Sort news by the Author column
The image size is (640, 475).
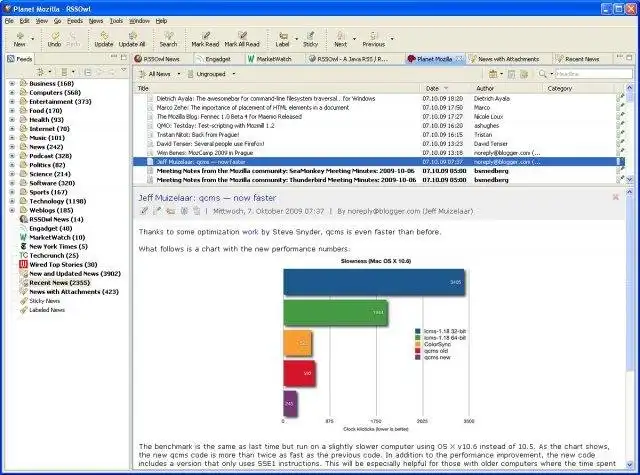point(508,88)
